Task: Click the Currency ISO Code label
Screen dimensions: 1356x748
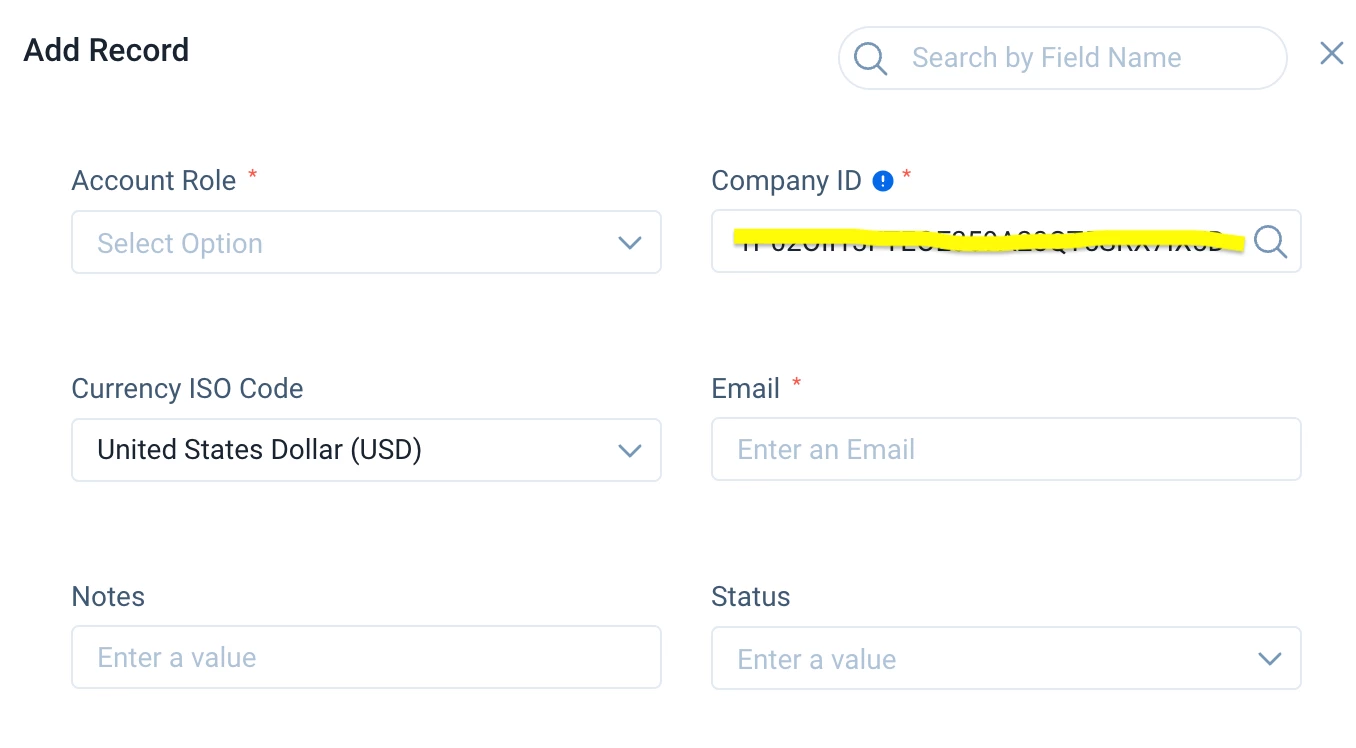Action: 187,389
